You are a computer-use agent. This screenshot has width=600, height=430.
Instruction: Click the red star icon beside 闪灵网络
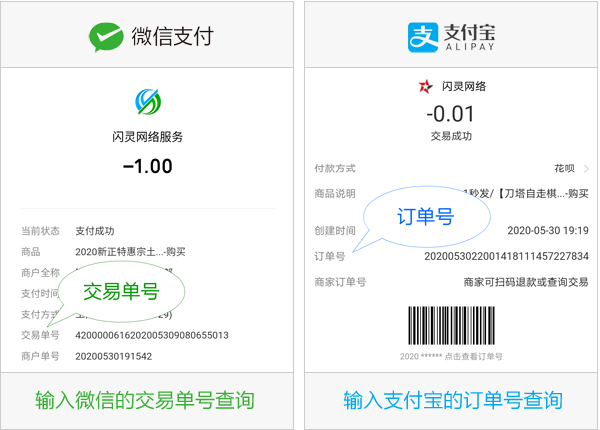point(426,86)
